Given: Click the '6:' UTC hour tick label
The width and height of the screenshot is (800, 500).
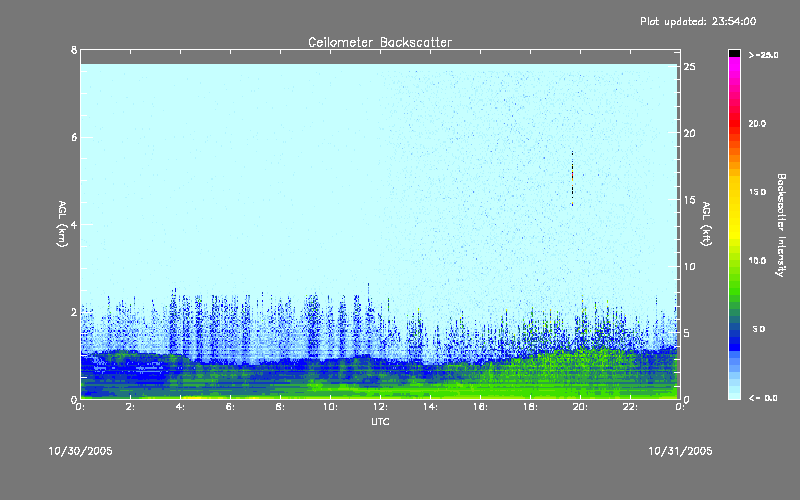Looking at the screenshot, I should click(231, 407).
